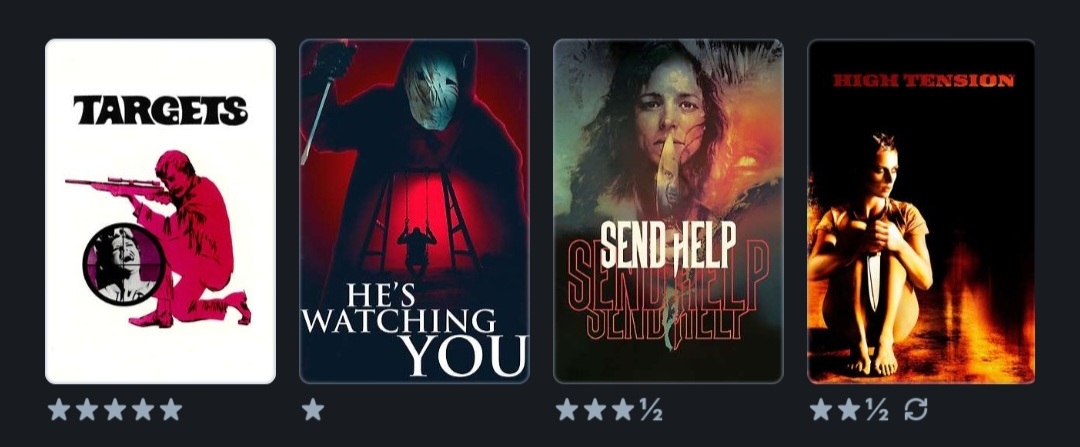Select the Send Help film poster
The height and width of the screenshot is (447, 1080).
pyautogui.click(x=668, y=211)
